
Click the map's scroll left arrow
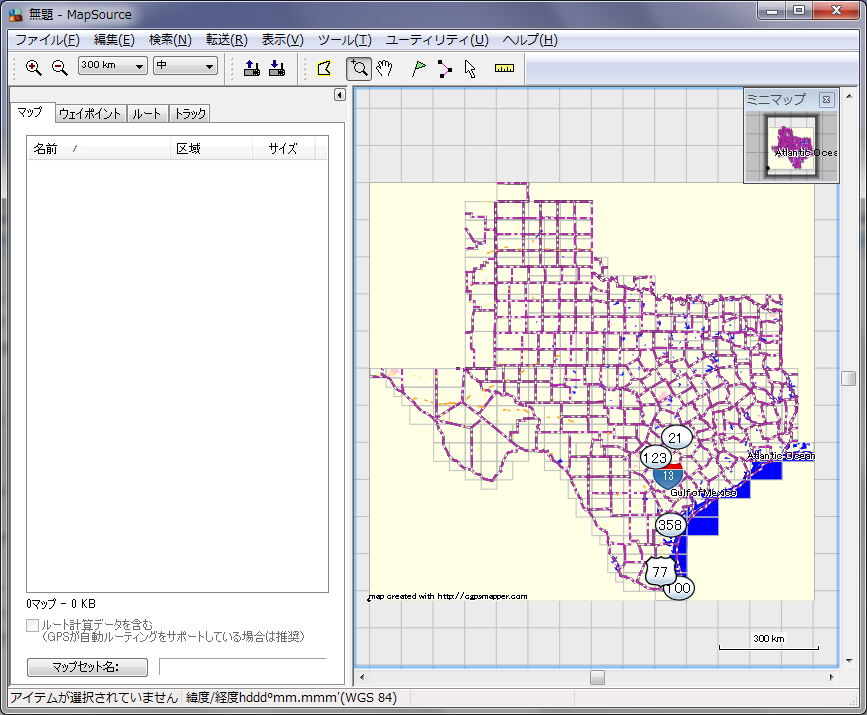pos(362,677)
